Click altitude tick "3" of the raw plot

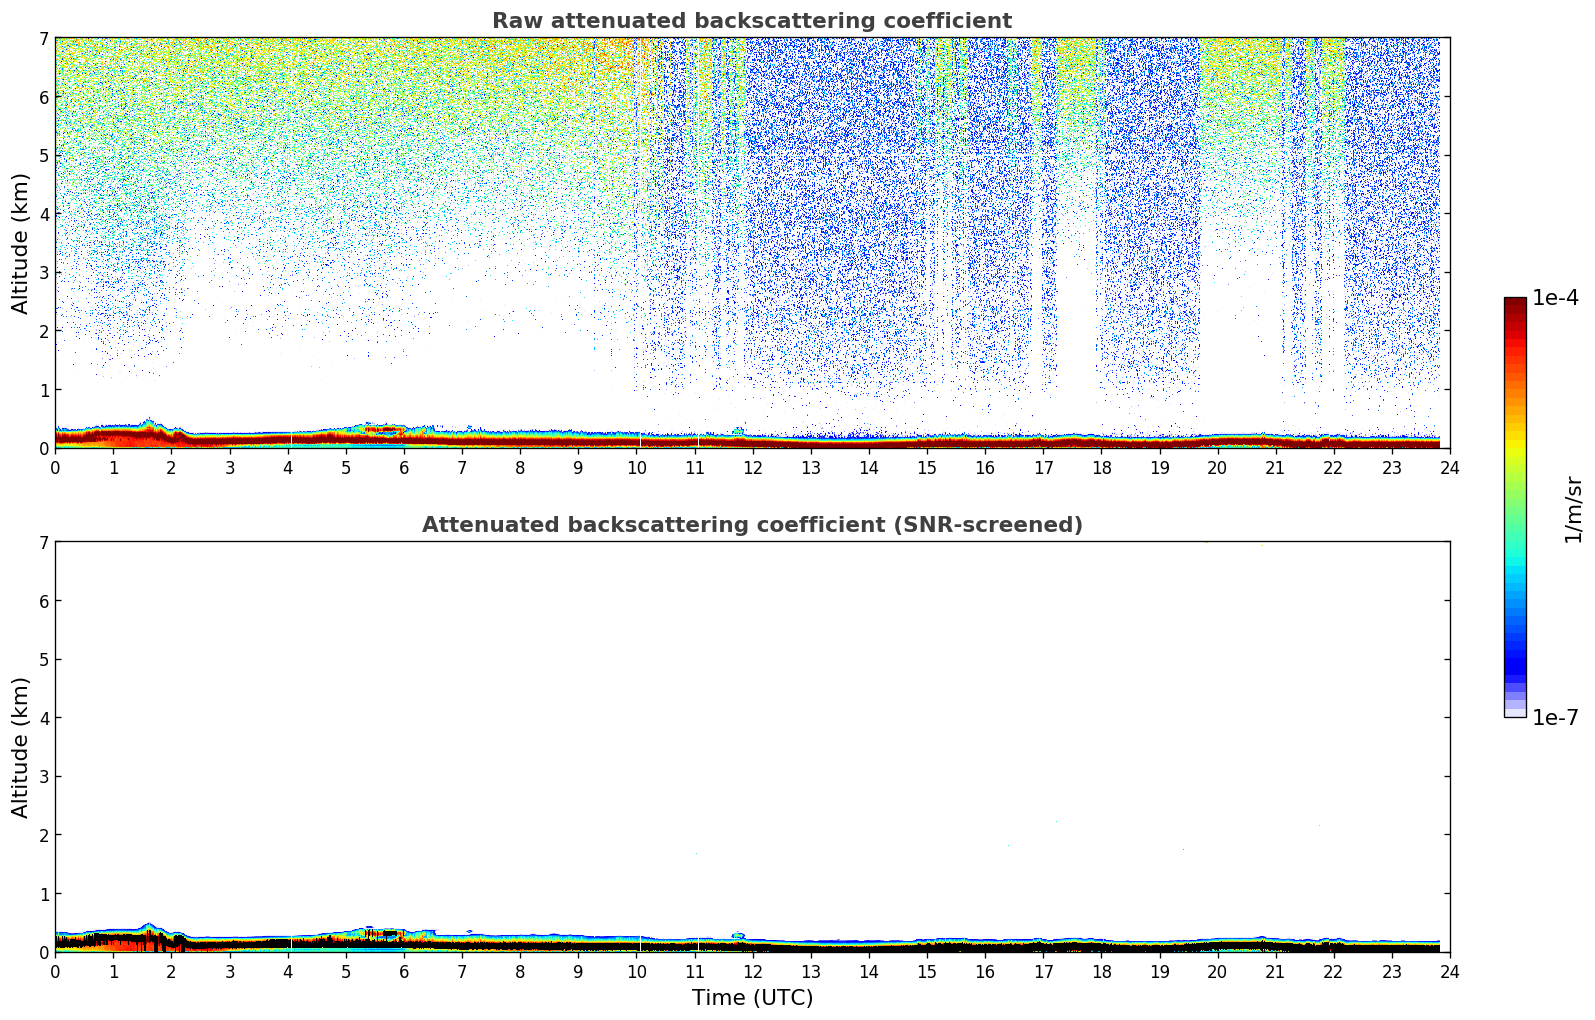click(43, 272)
